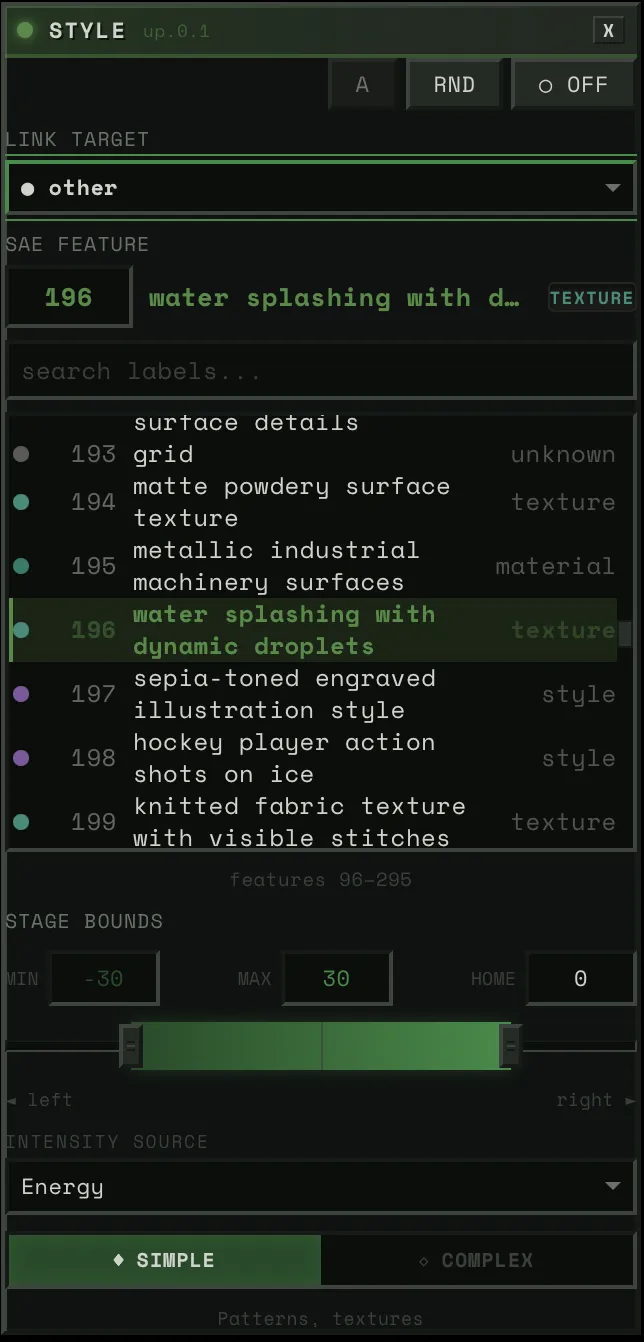Click the gray dot icon by feature 193 grid
The width and height of the screenshot is (644, 1342).
(x=22, y=454)
